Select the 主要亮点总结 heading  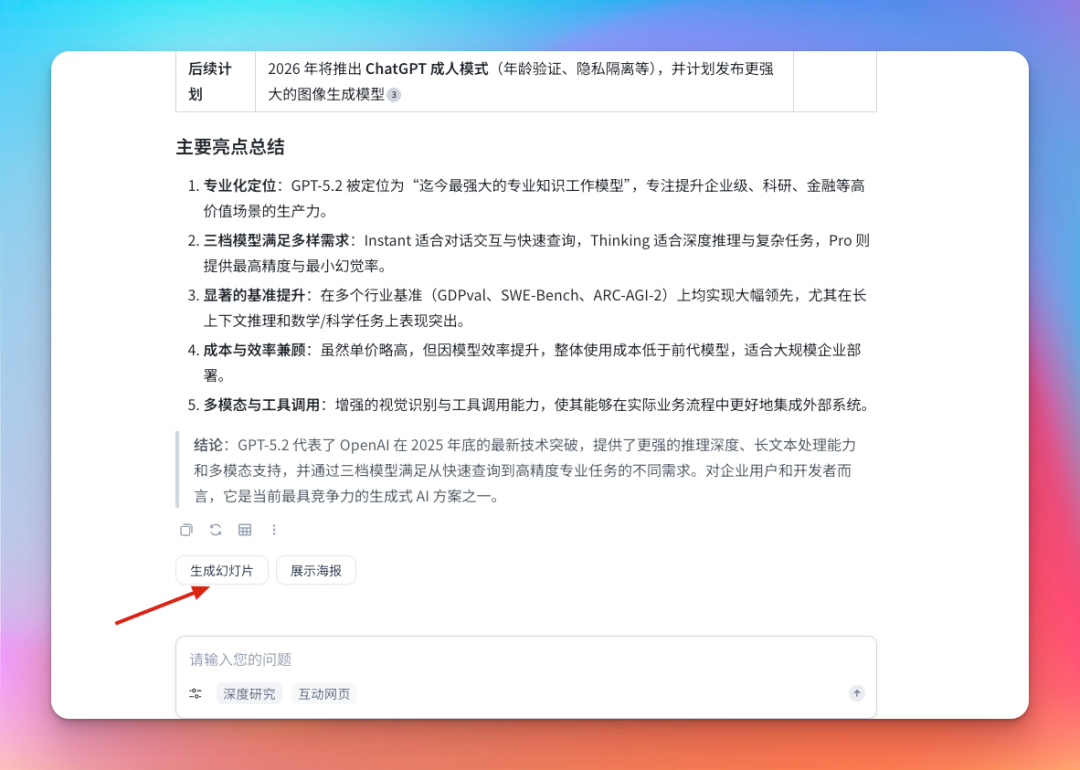(230, 147)
